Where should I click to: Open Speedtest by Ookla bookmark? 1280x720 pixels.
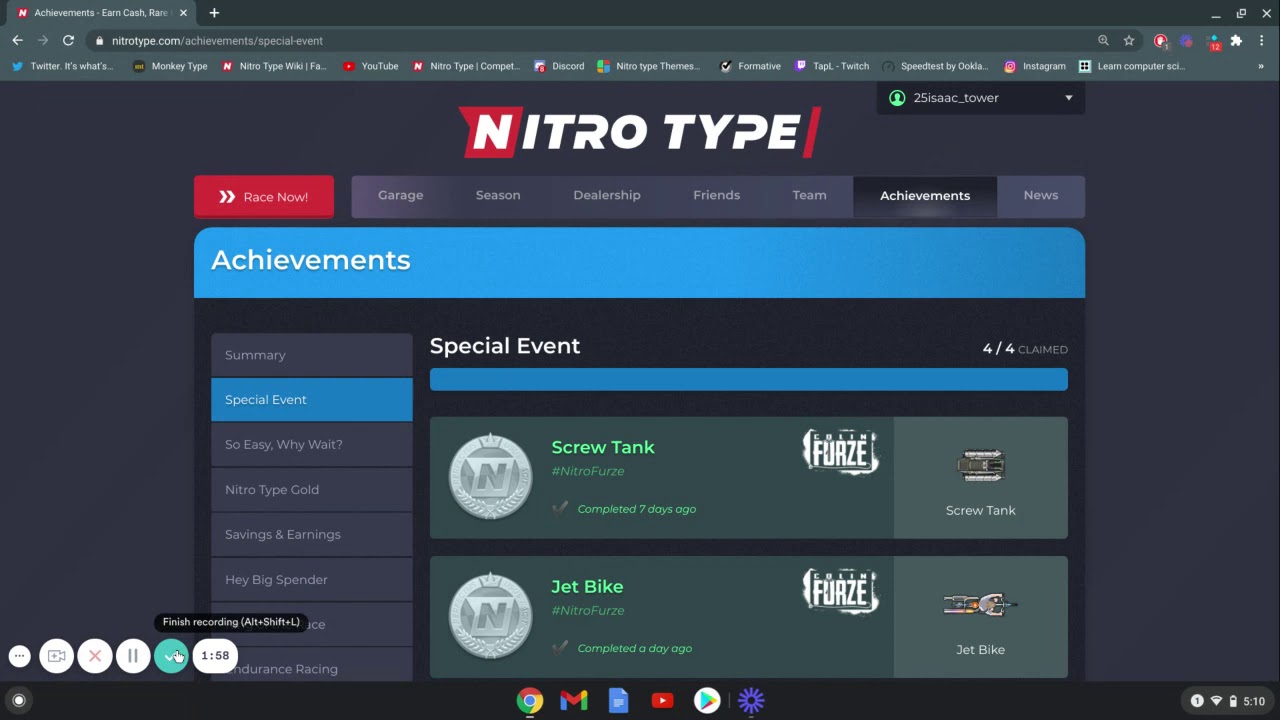(935, 66)
